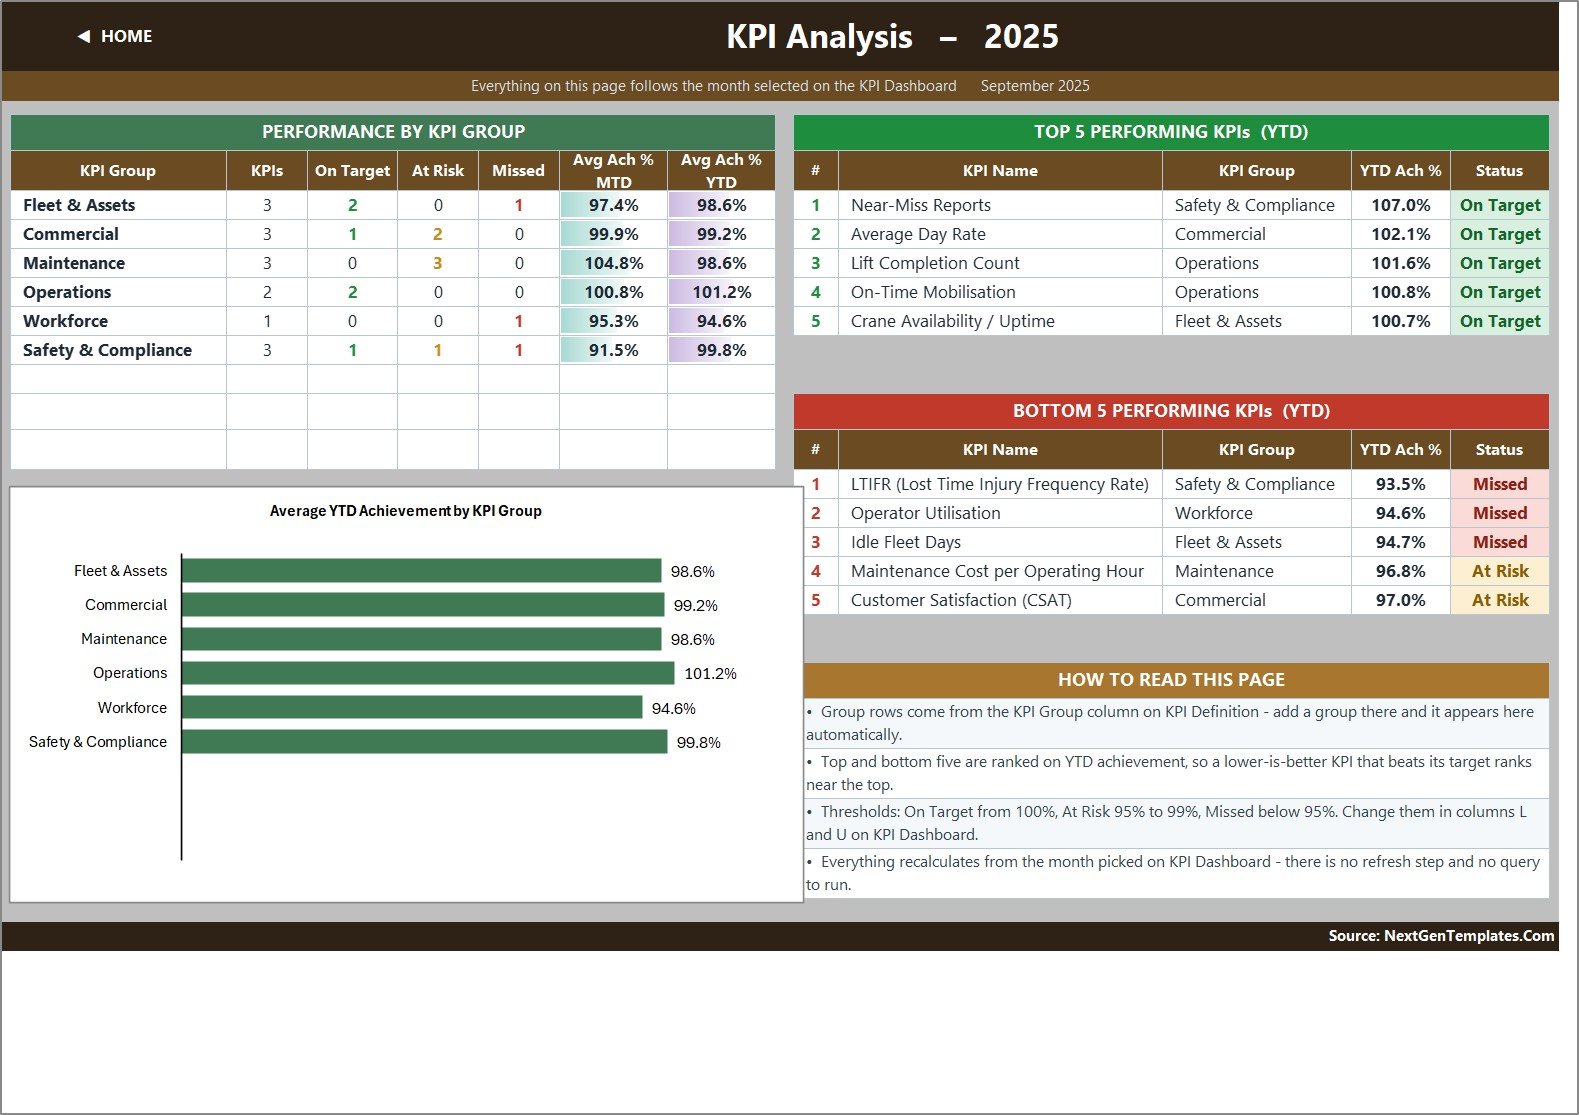Click Near-Miss Reports in Top 5 table

(921, 205)
